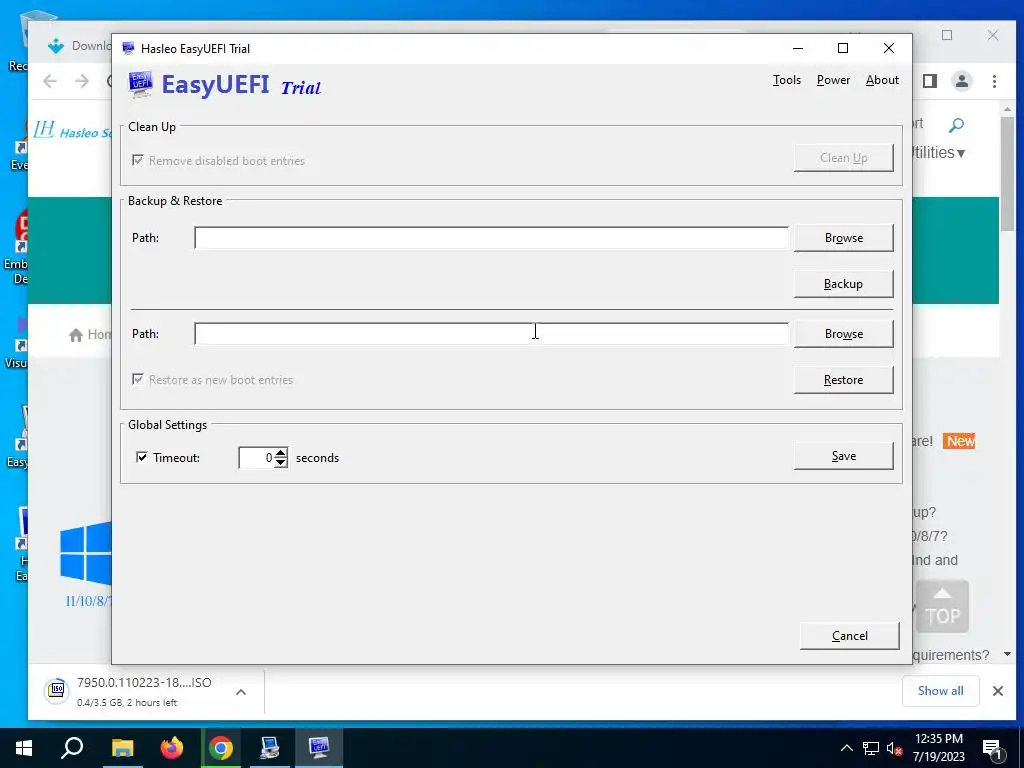Click the Timeout seconds value field

coord(257,458)
